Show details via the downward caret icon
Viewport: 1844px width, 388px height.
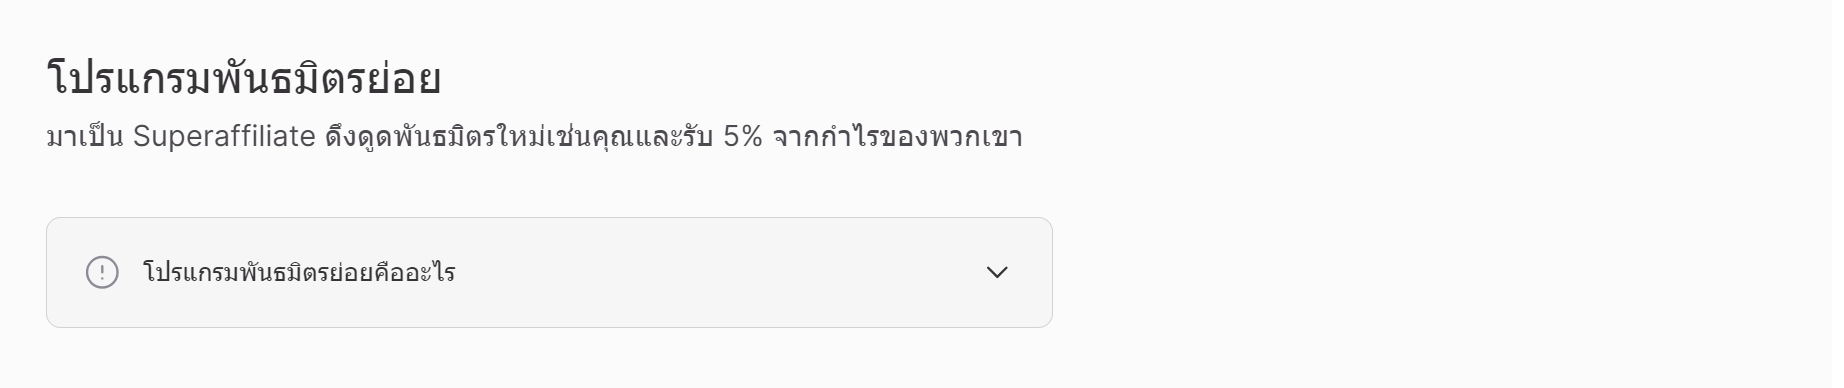click(x=997, y=272)
